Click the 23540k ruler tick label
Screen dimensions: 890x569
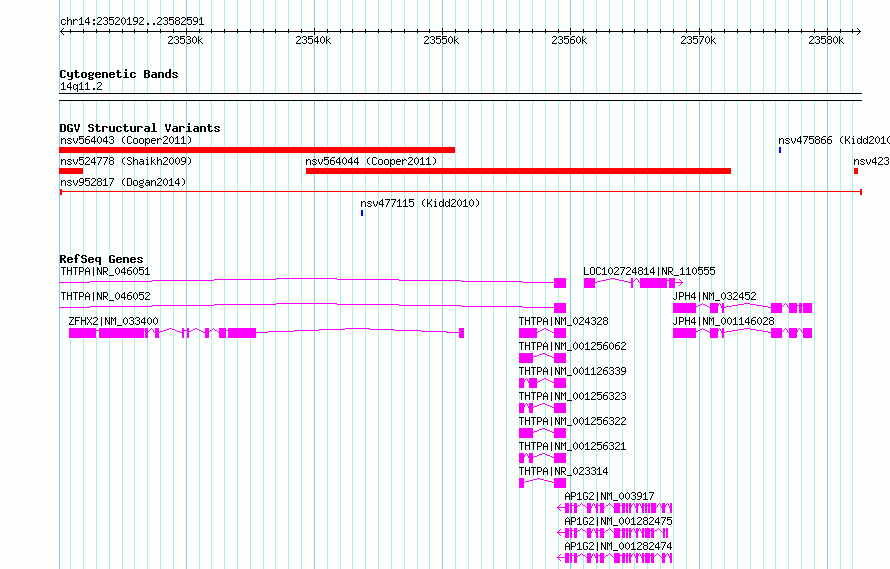(313, 40)
